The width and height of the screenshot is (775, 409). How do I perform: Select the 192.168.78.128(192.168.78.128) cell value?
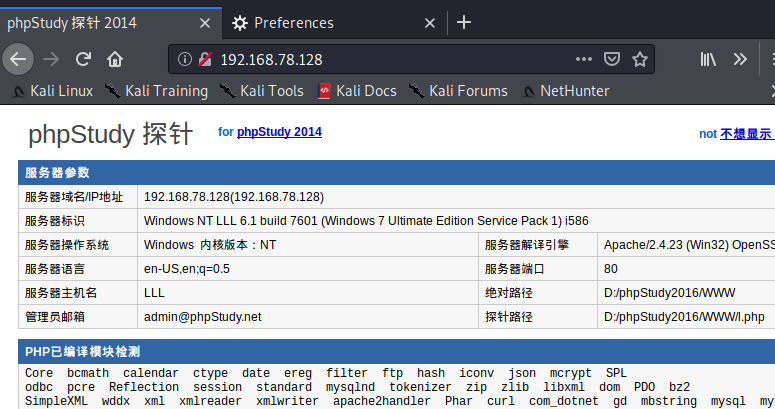pyautogui.click(x=234, y=197)
